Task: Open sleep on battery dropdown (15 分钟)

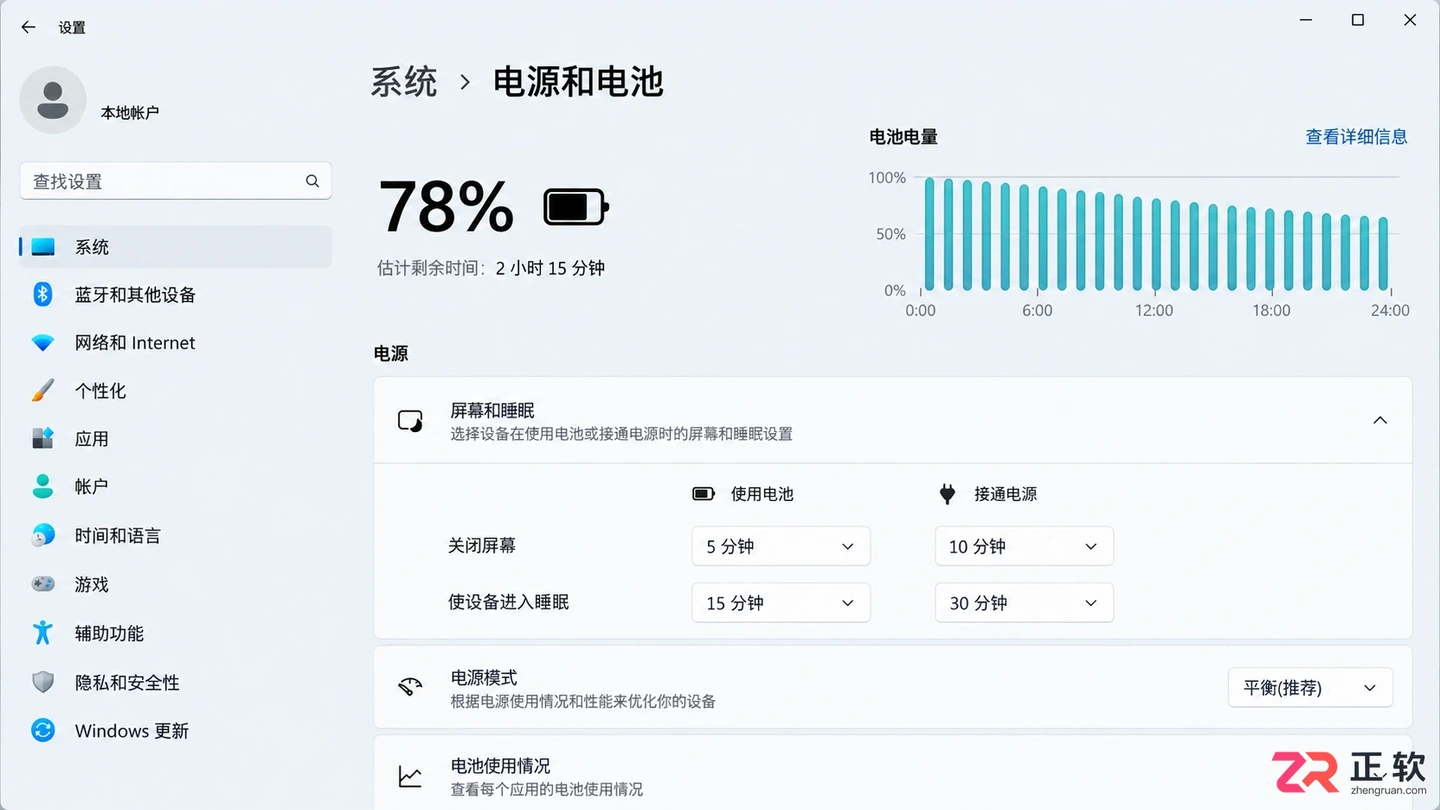Action: click(x=781, y=603)
